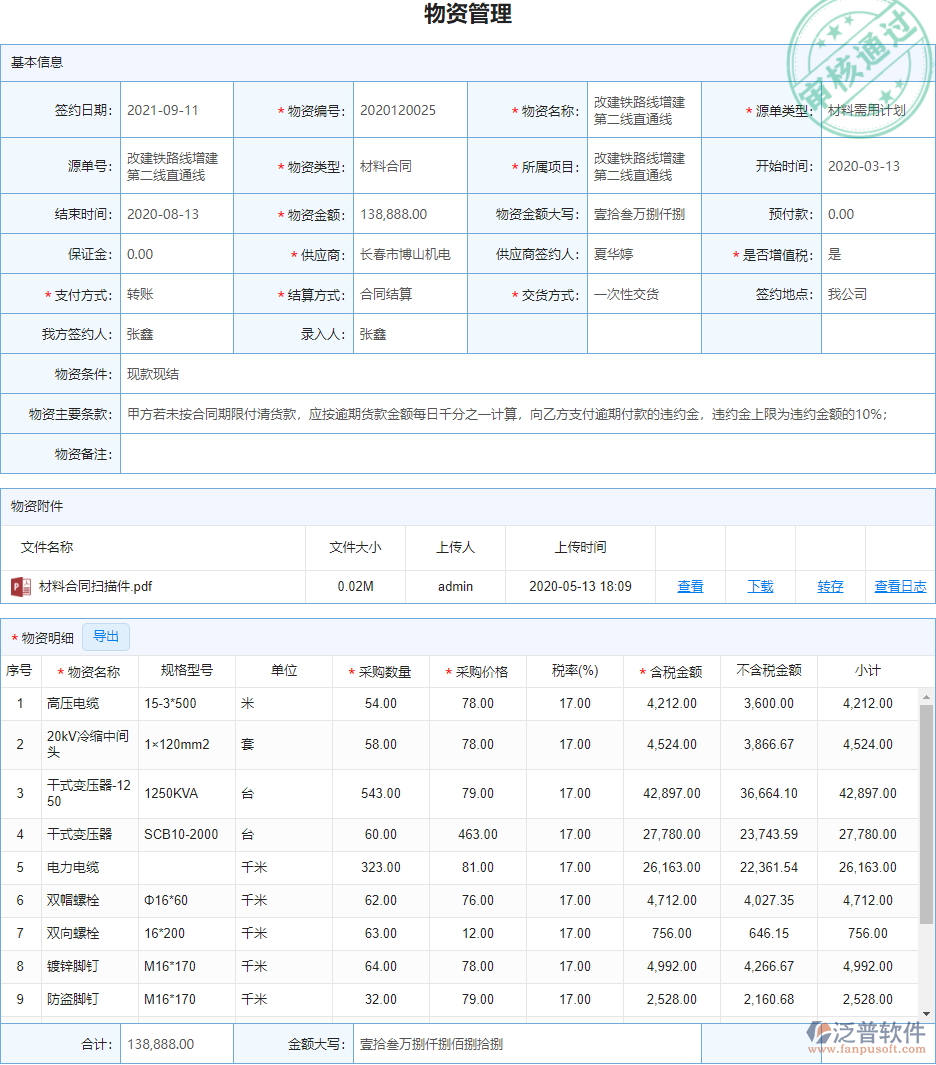Click the filename 材料合同扫描件.pdf
Image resolution: width=936 pixels, height=1065 pixels.
[92, 586]
